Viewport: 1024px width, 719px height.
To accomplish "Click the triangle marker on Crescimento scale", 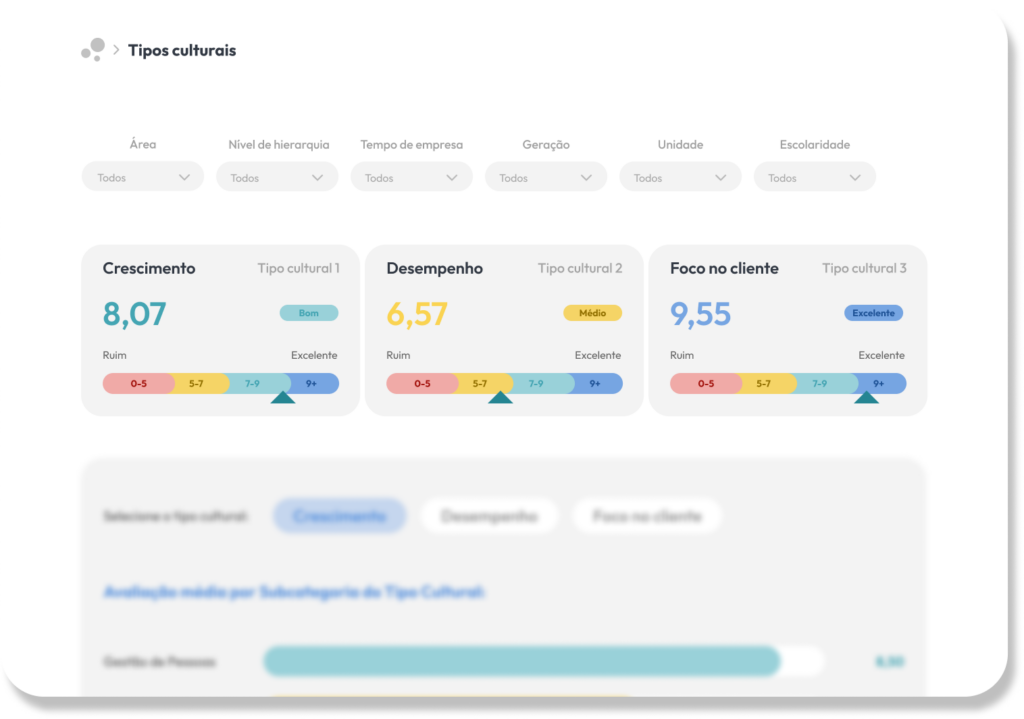I will tap(283, 398).
